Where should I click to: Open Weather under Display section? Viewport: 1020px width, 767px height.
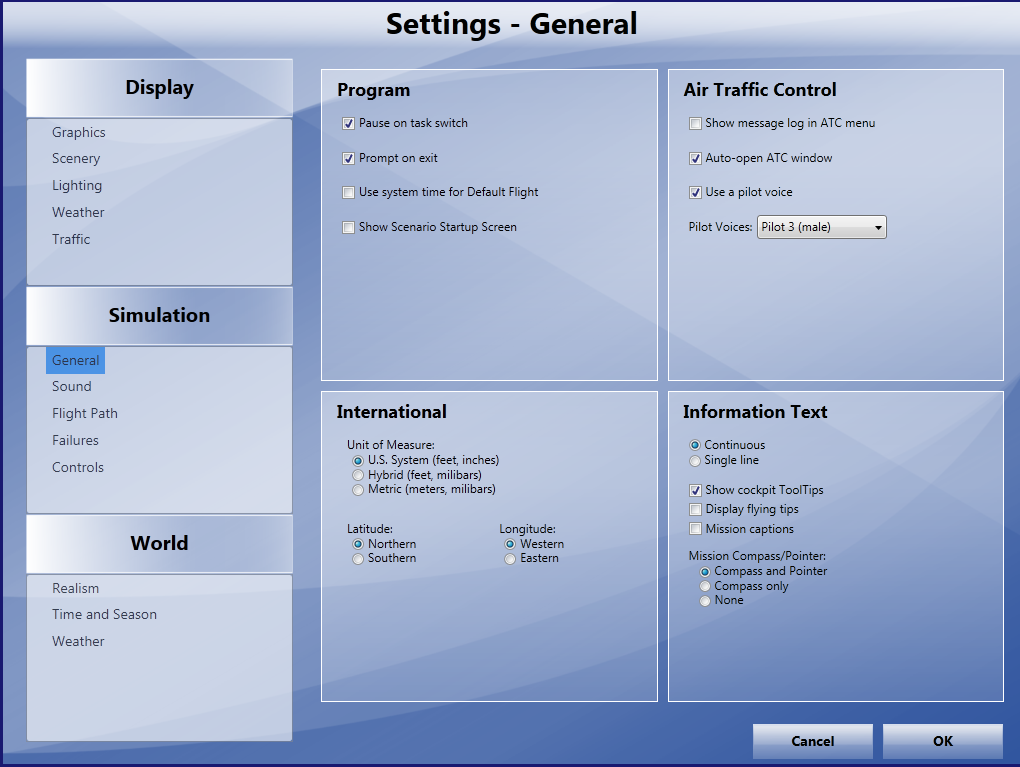[x=78, y=213]
